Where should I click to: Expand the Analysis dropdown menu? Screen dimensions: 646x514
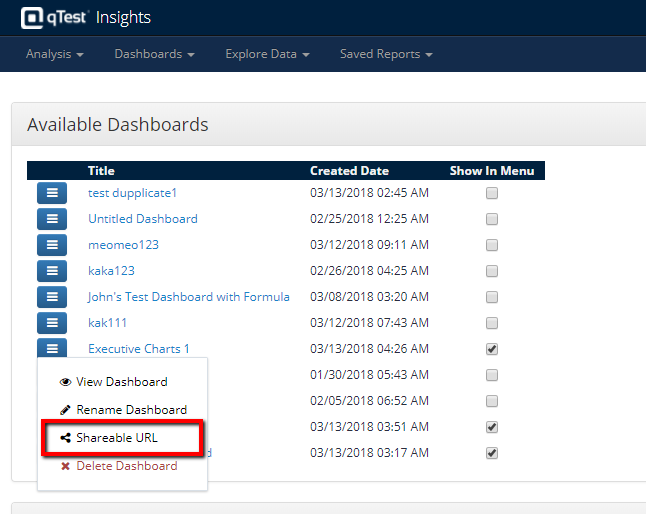(54, 54)
